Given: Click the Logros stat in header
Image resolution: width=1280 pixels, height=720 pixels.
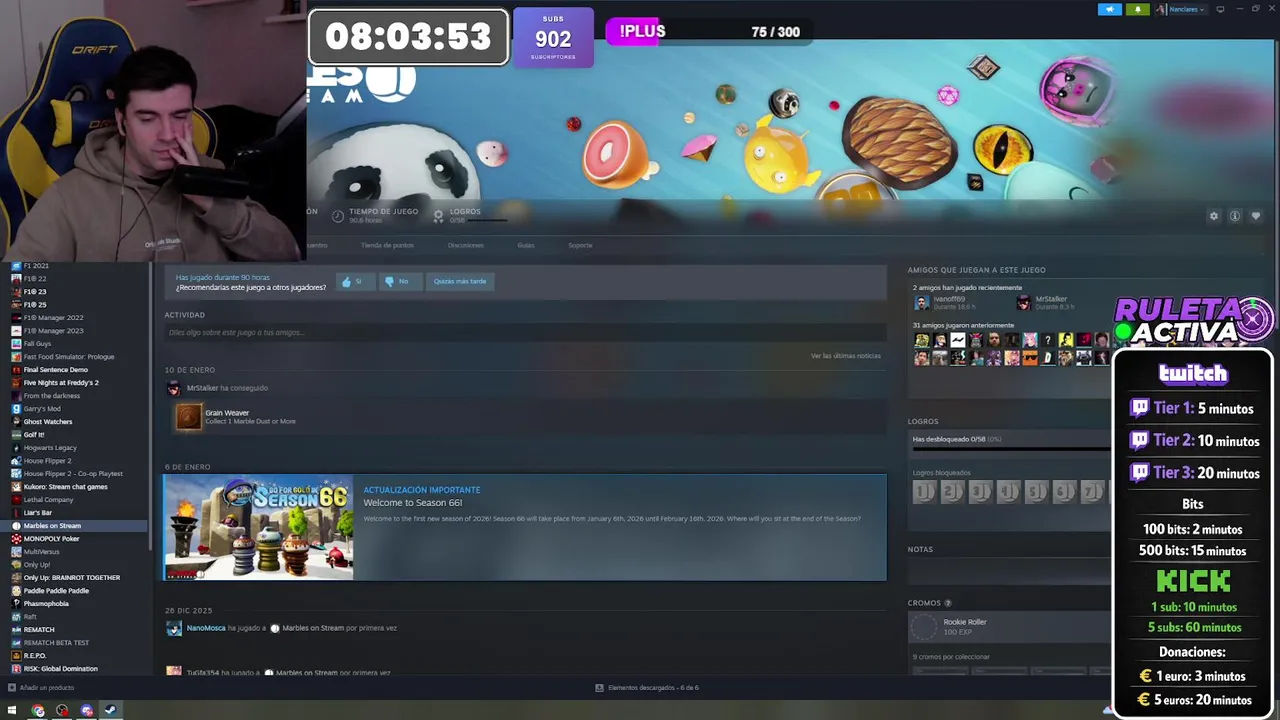Looking at the screenshot, I should tap(465, 214).
